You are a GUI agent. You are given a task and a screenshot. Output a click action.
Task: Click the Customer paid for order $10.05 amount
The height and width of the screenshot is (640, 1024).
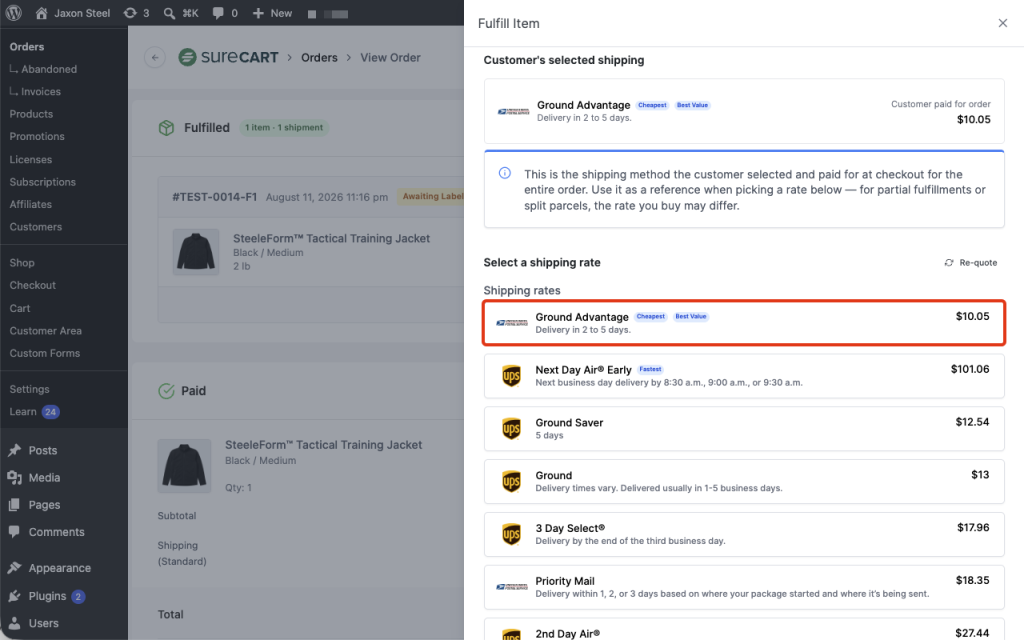tap(974, 120)
